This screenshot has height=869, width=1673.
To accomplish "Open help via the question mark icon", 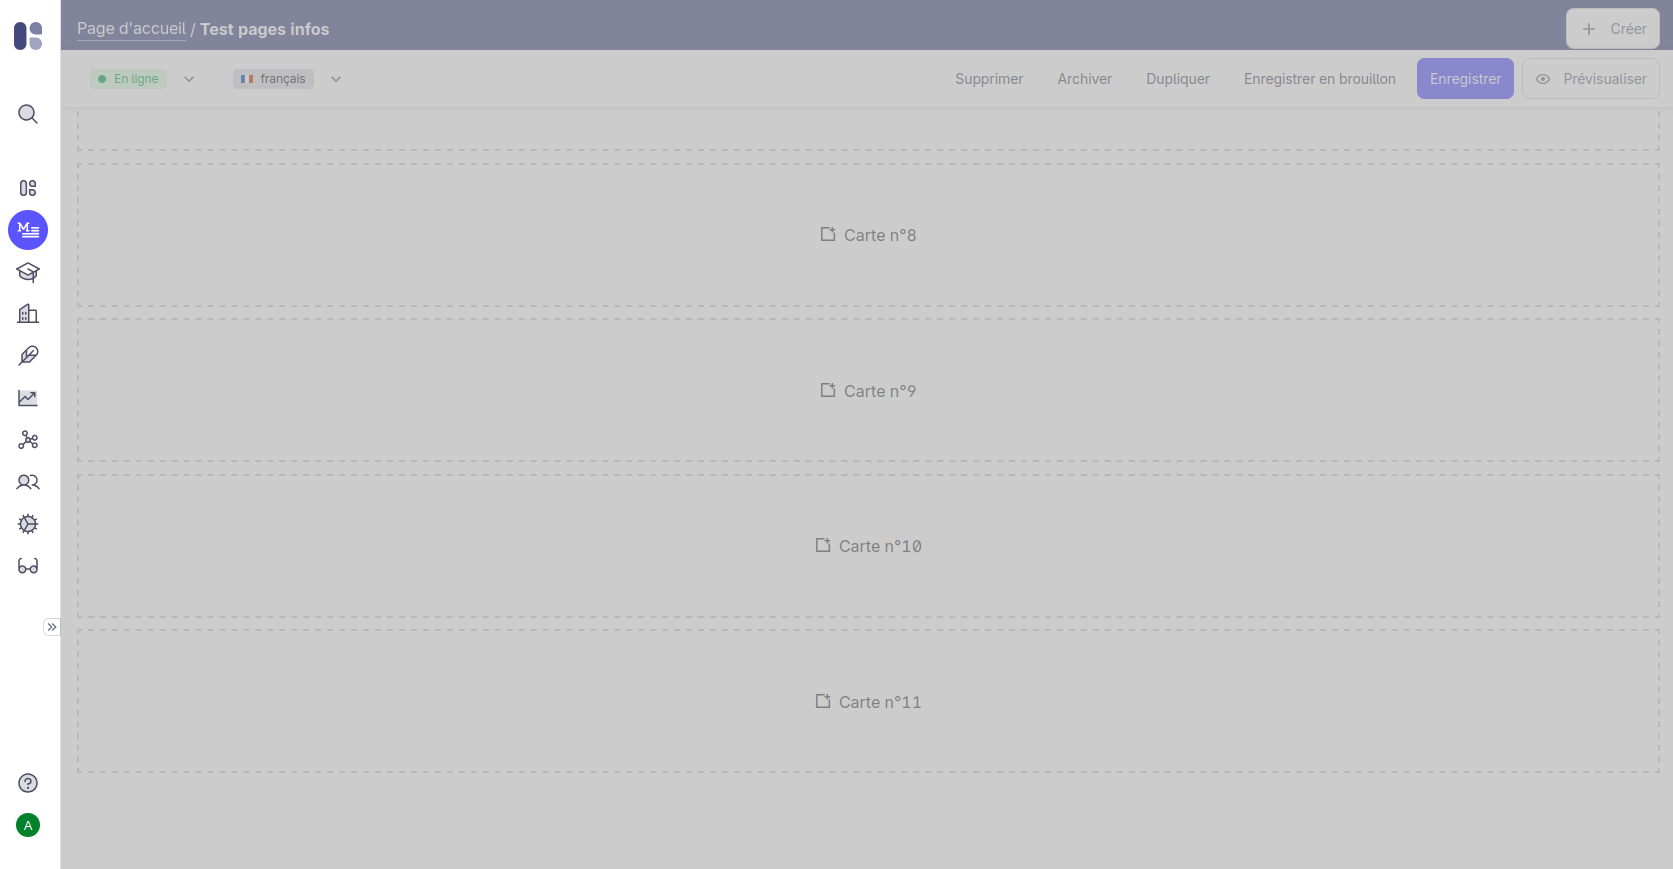I will pos(28,783).
